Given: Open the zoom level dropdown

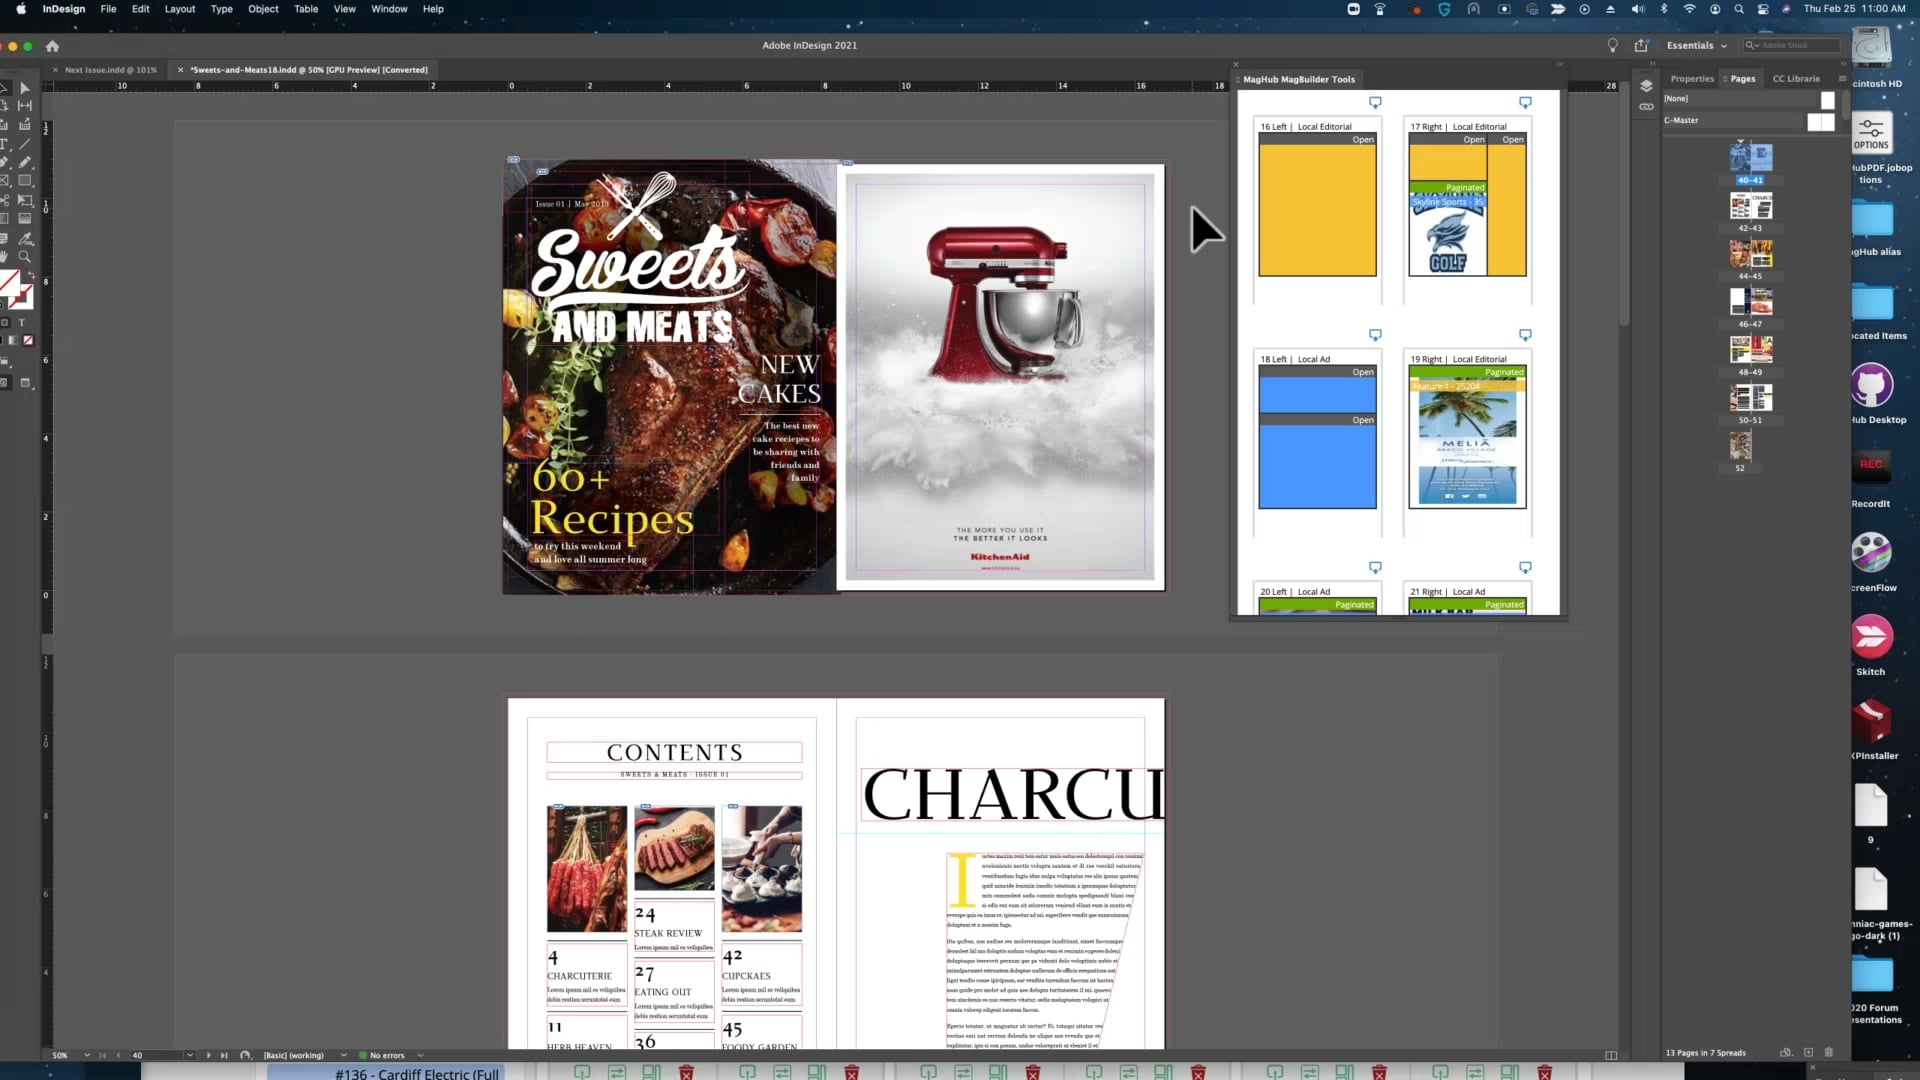Looking at the screenshot, I should (87, 1055).
